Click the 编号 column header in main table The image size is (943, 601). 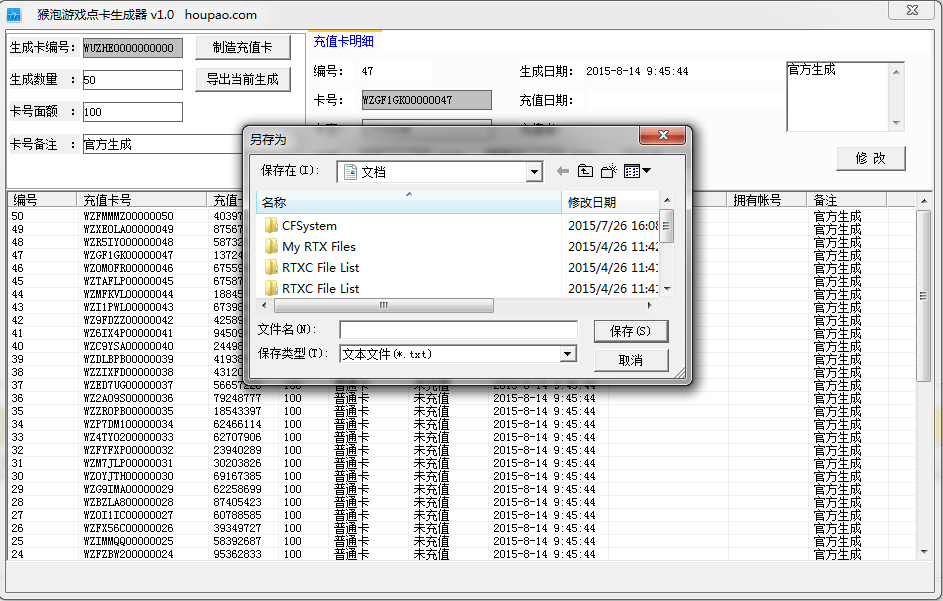pyautogui.click(x=42, y=200)
